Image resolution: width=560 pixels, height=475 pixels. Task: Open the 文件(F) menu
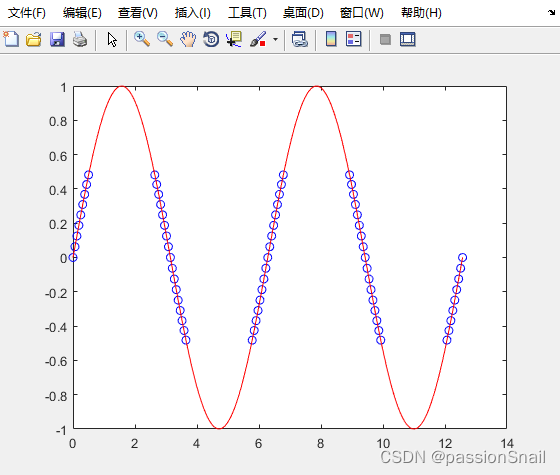coord(27,13)
